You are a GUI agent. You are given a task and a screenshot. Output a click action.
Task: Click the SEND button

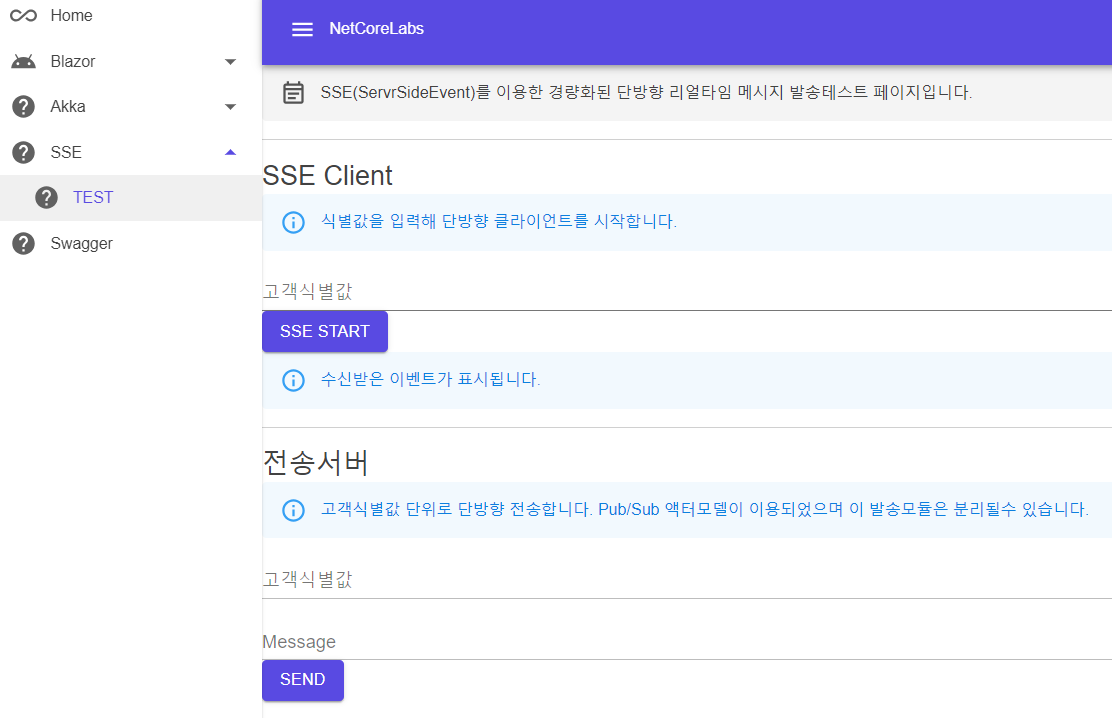[x=303, y=680]
